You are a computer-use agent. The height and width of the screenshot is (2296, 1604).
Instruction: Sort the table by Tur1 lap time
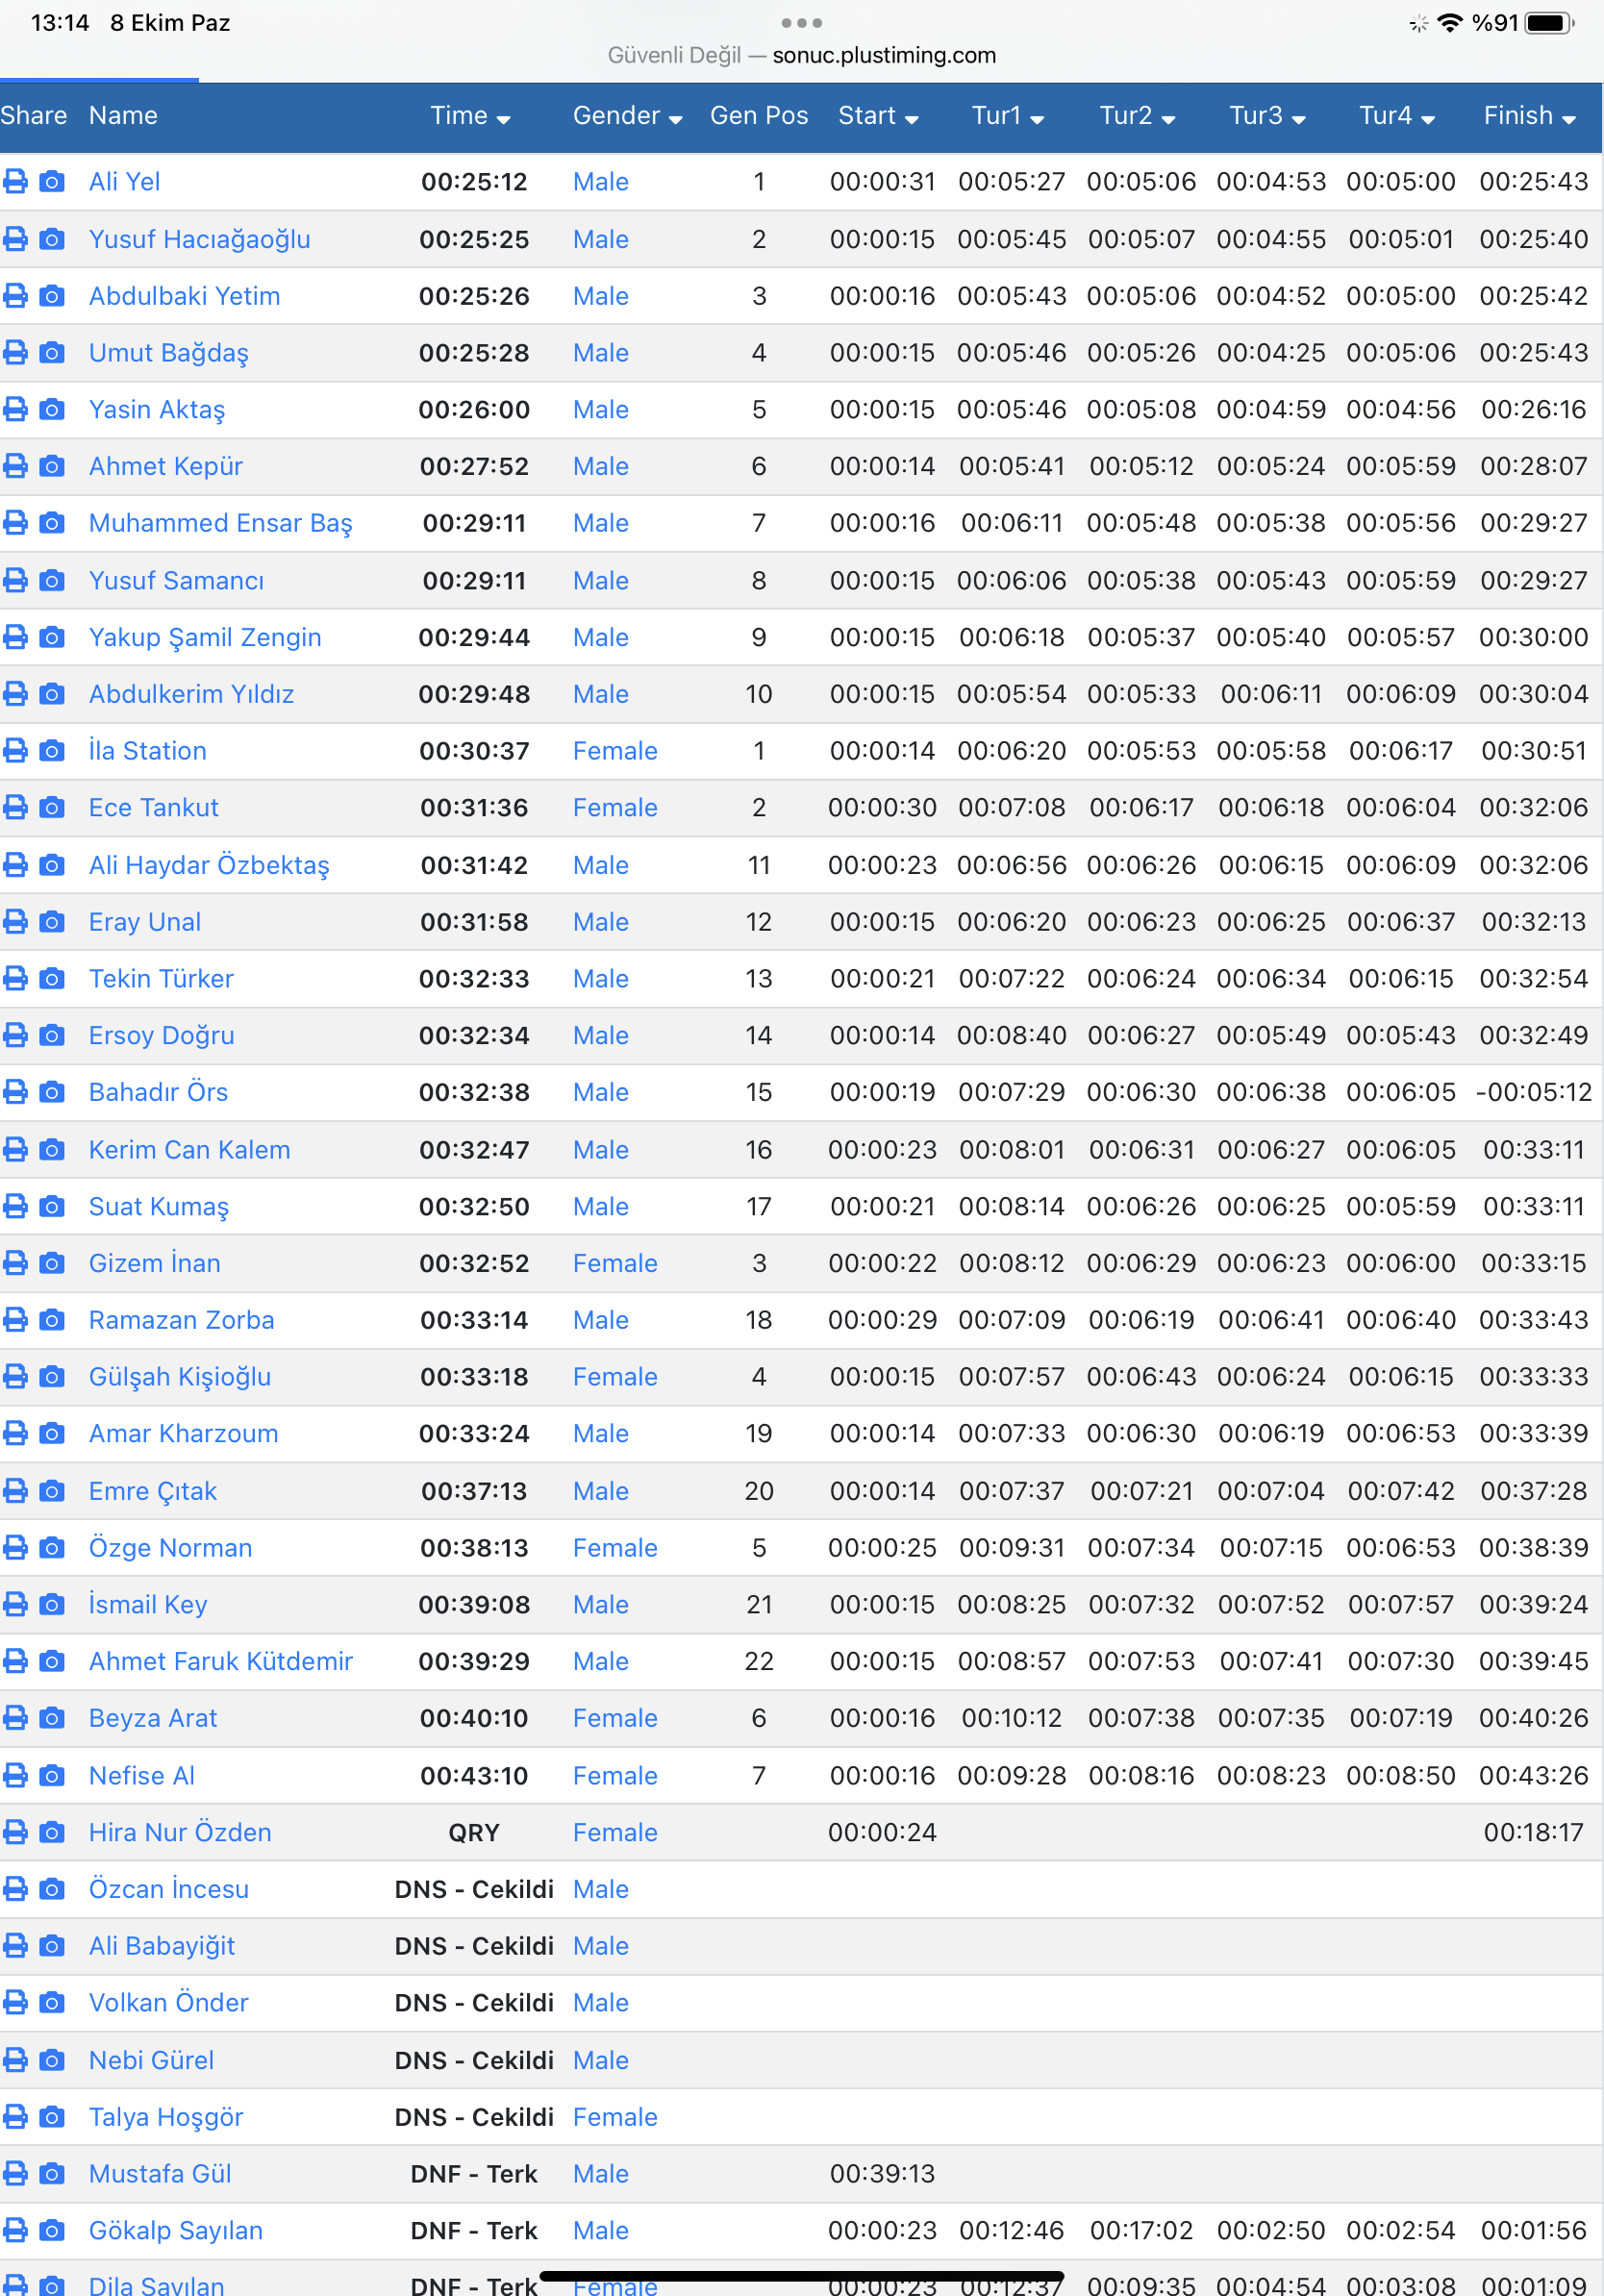[x=1007, y=116]
